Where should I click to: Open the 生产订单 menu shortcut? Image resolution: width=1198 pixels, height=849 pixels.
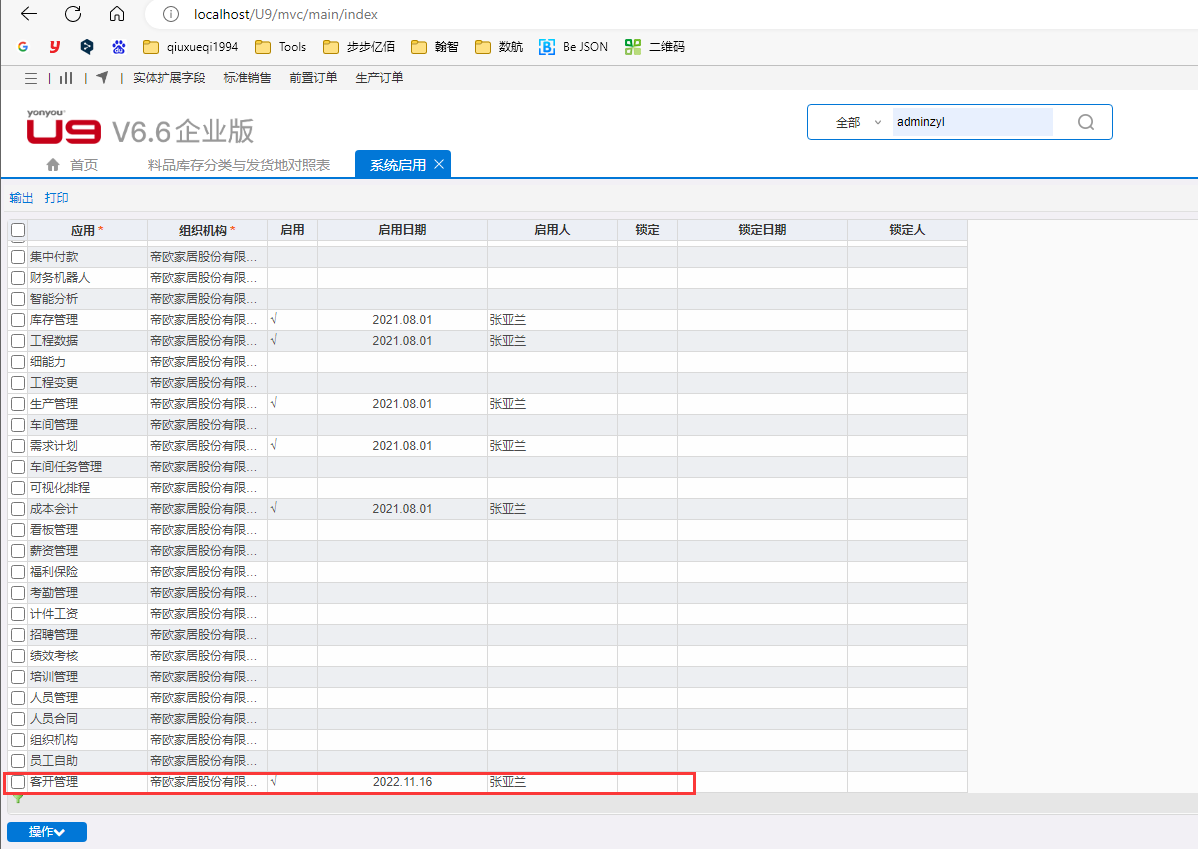tap(379, 78)
